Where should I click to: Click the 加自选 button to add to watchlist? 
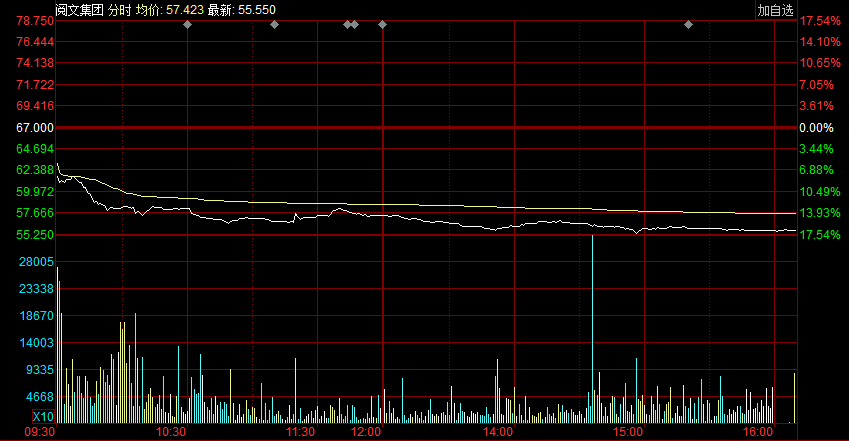click(x=775, y=10)
